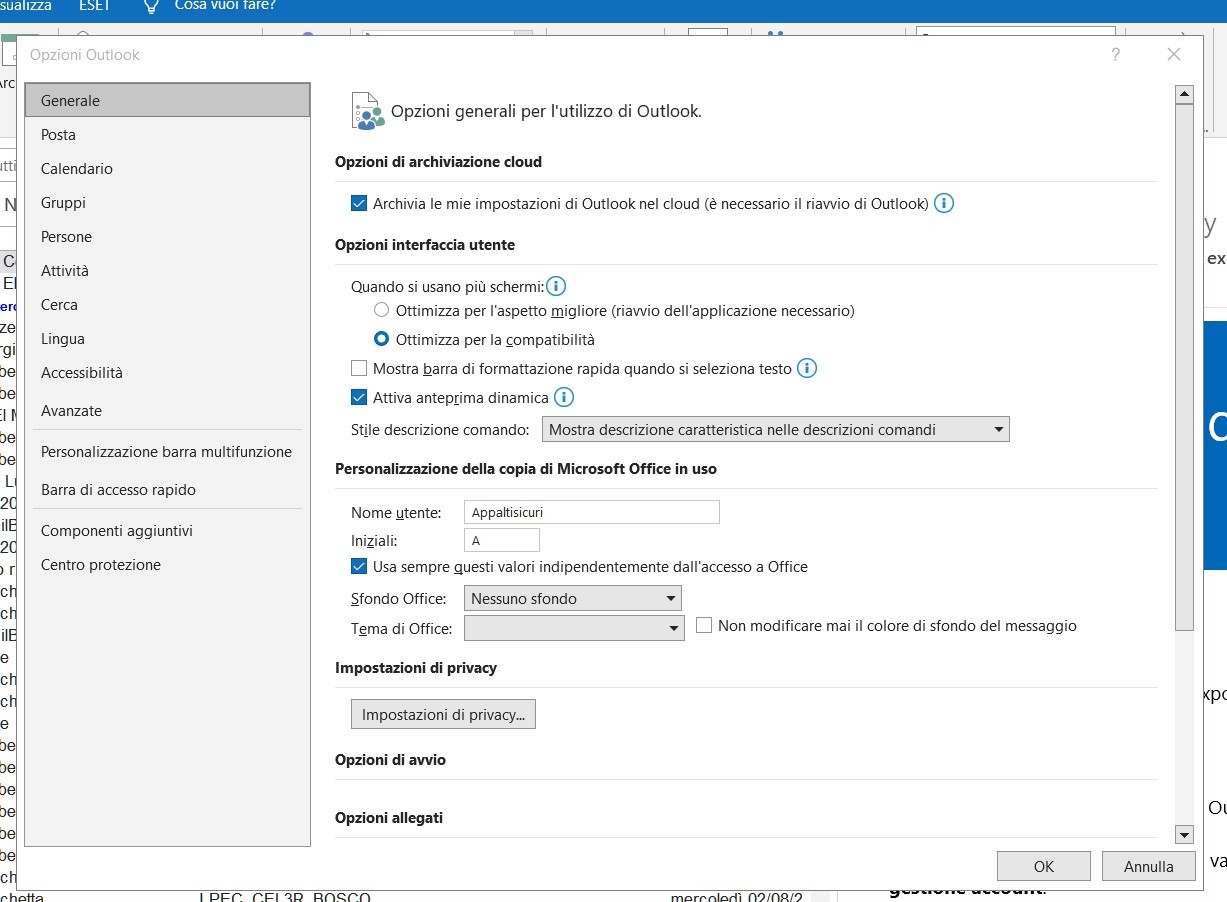Click the help question mark in dialog title
Screen dimensions: 1227x902
pyautogui.click(x=1116, y=55)
